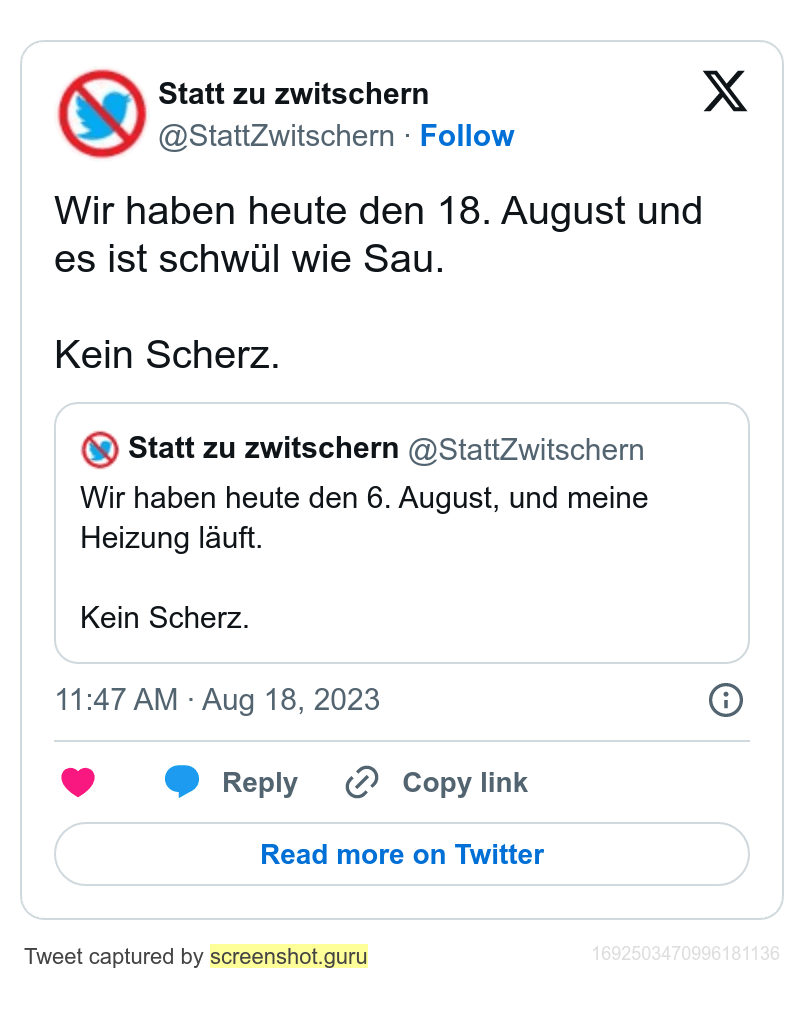Click the large crossed-out bird profile avatar

[x=102, y=115]
